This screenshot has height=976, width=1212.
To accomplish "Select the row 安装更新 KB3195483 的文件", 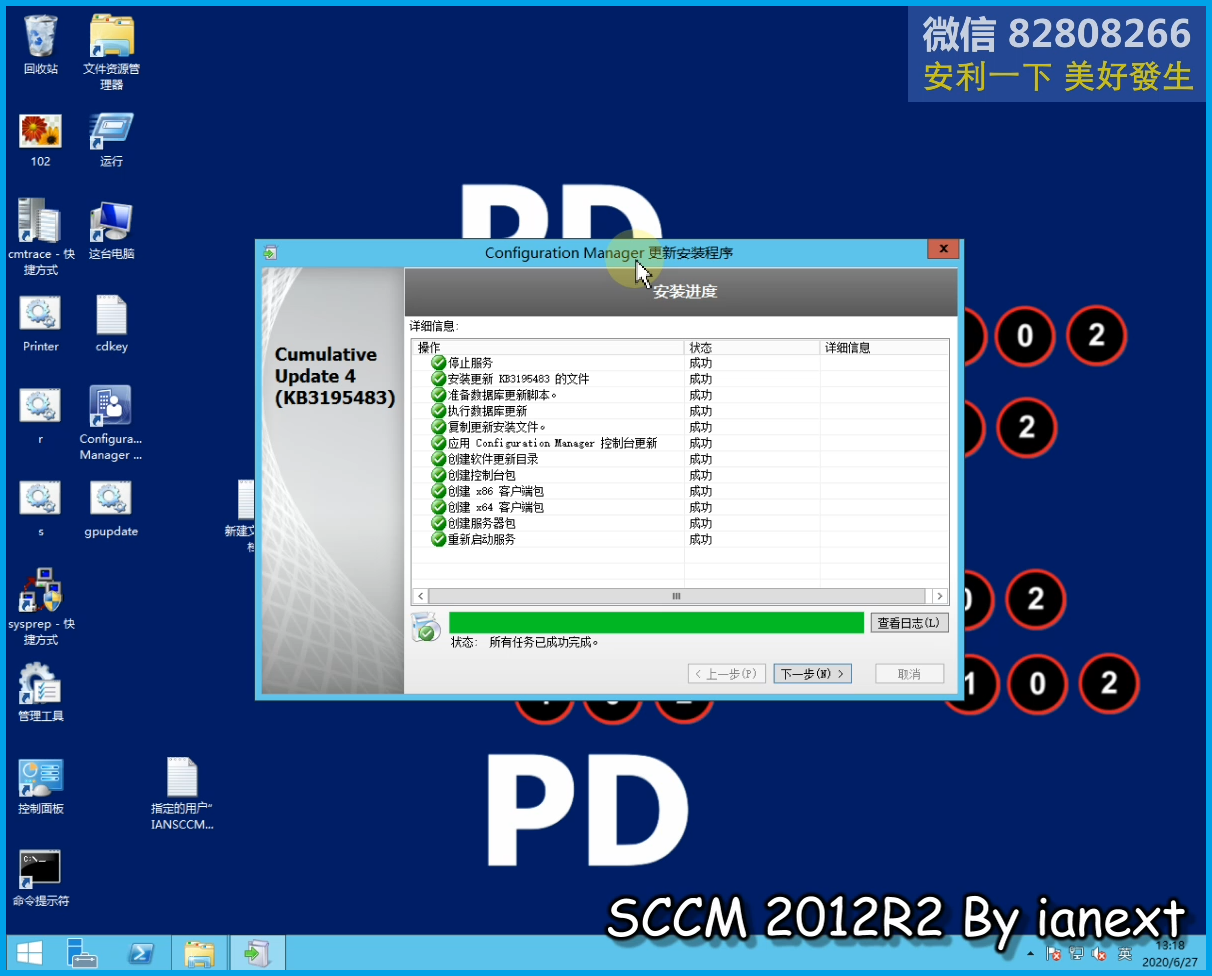I will tap(680, 379).
